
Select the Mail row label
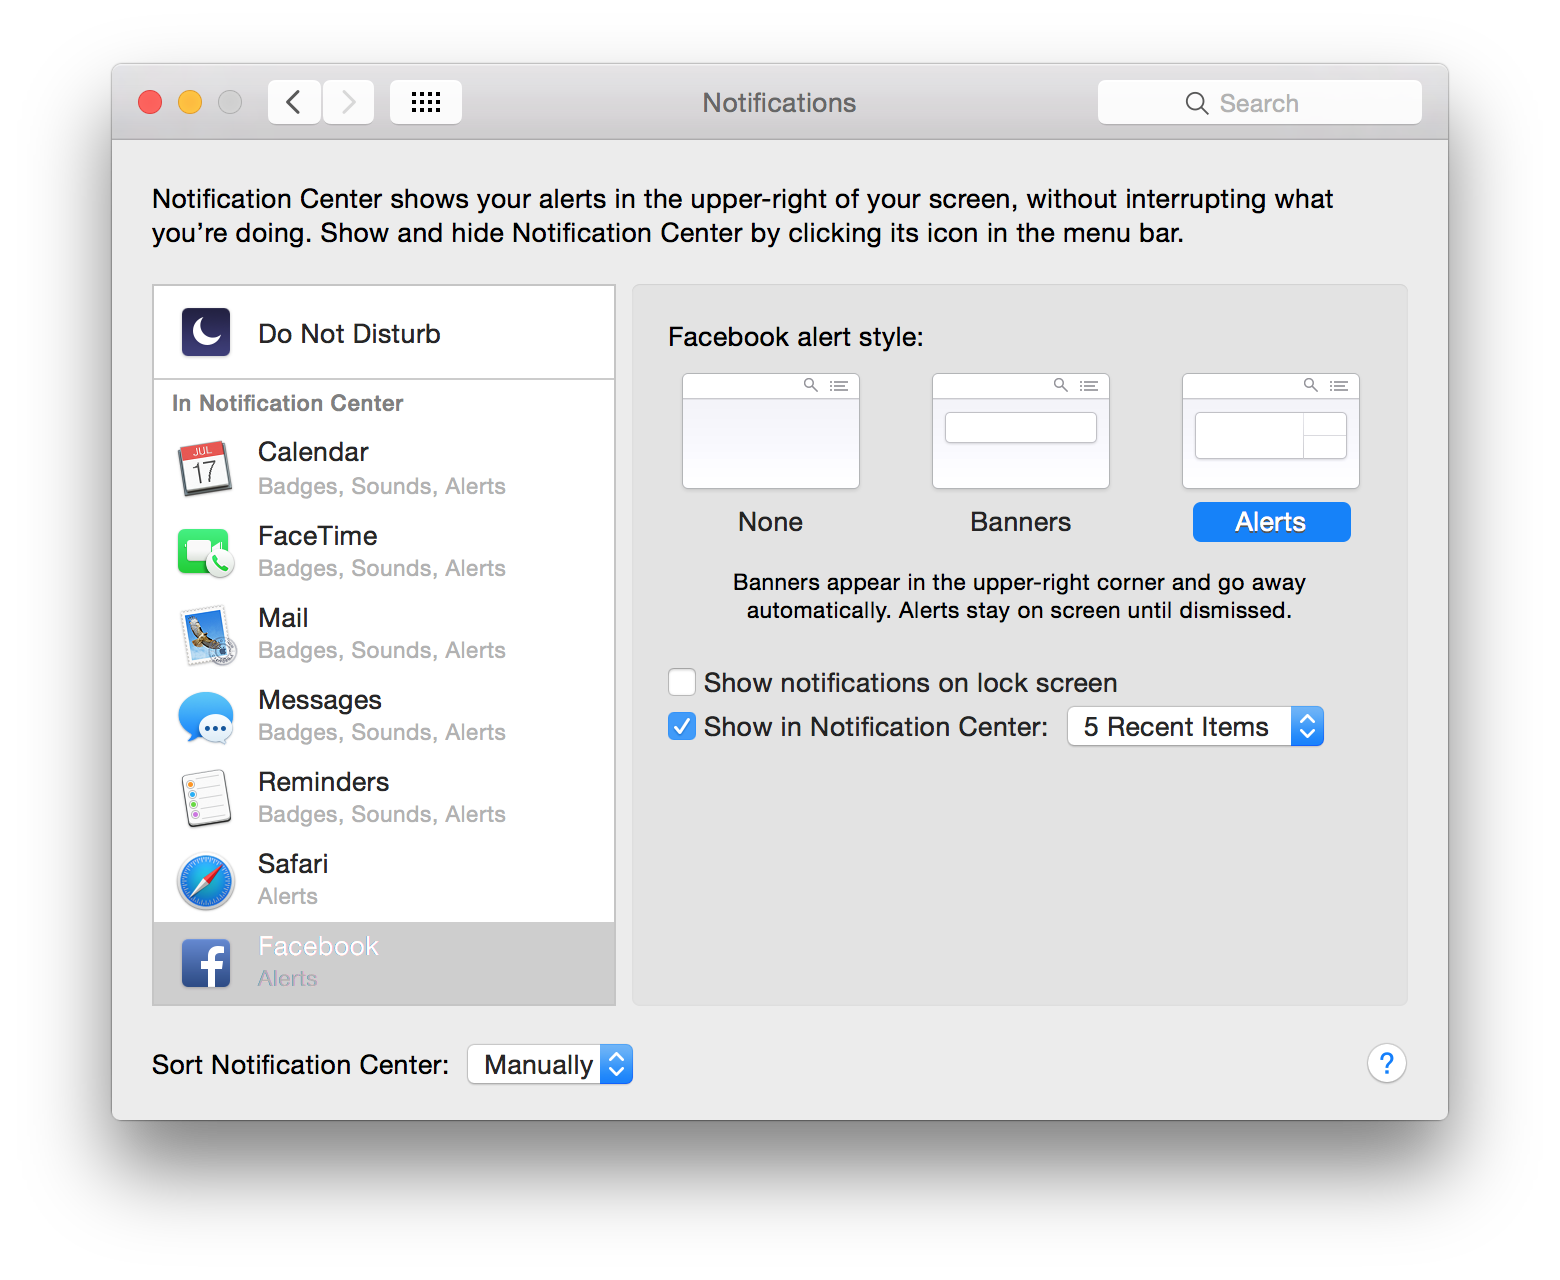click(x=283, y=618)
